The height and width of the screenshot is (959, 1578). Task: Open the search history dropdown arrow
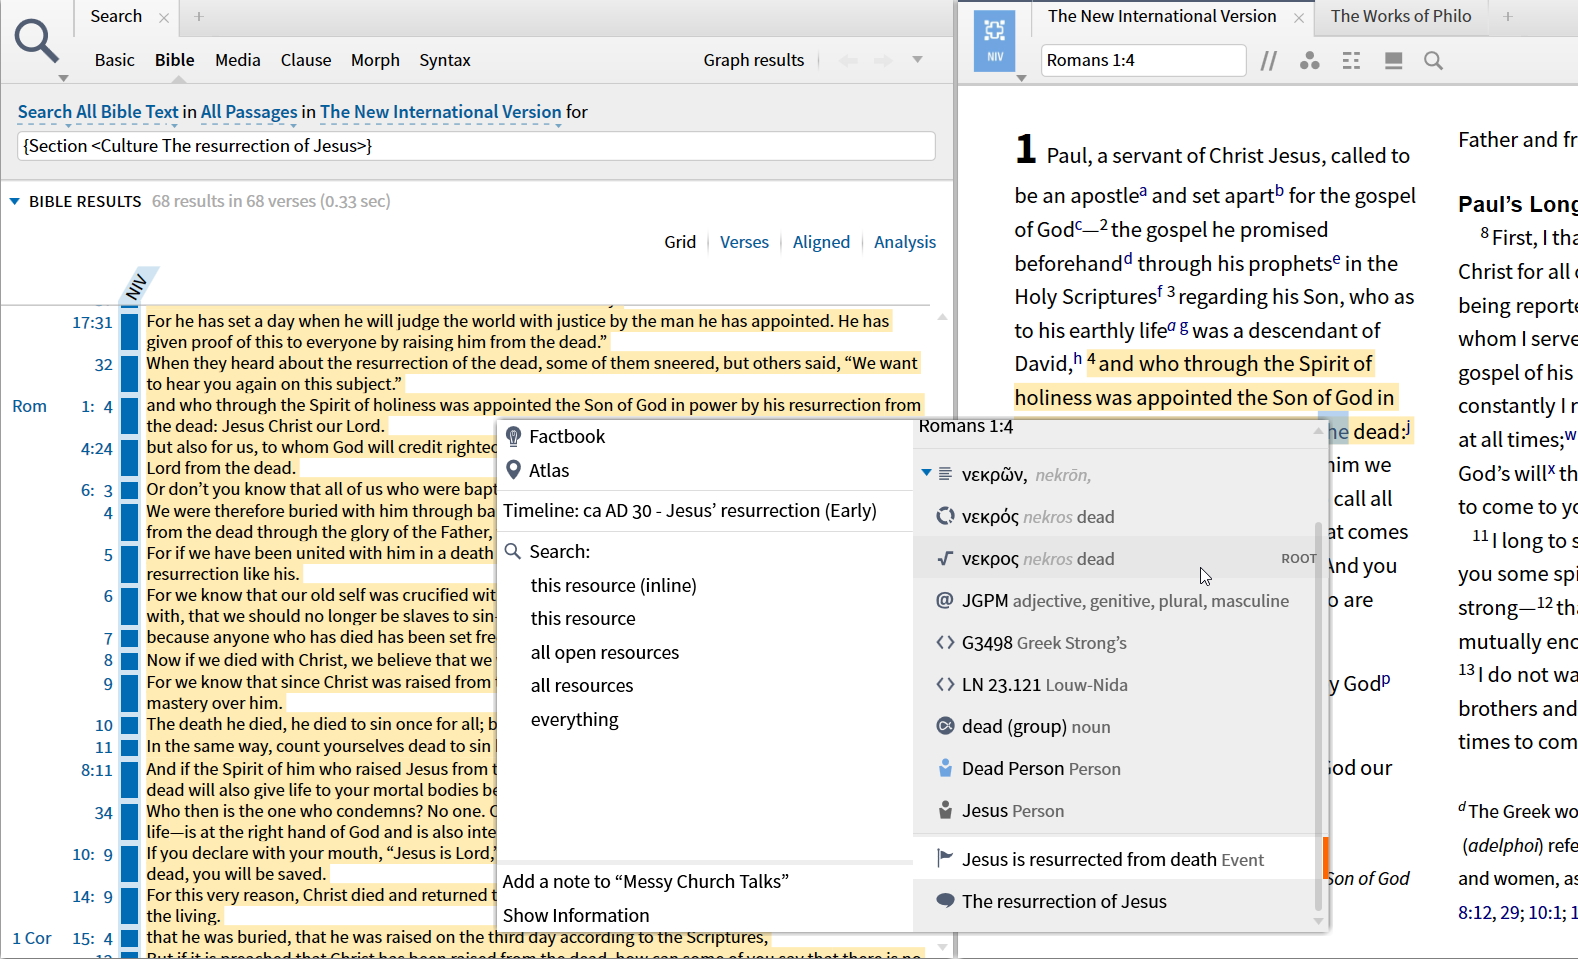[917, 60]
